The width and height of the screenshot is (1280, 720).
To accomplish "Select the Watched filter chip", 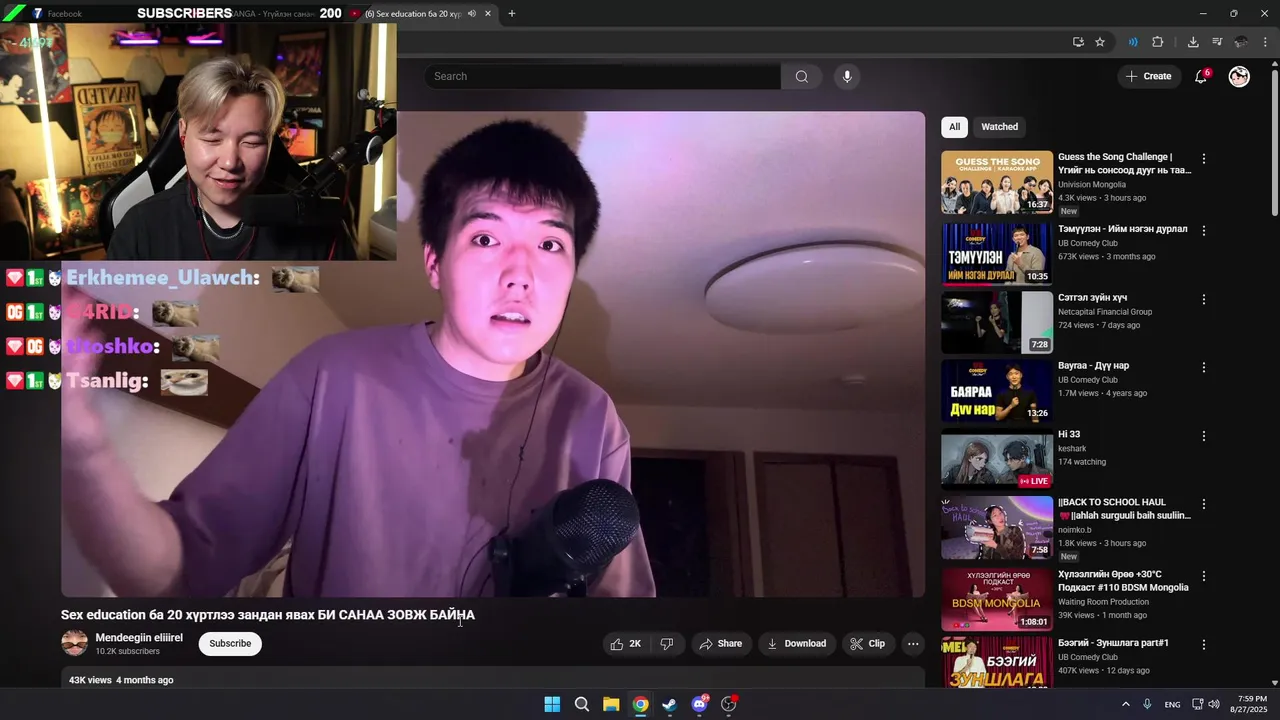I will coord(999,127).
